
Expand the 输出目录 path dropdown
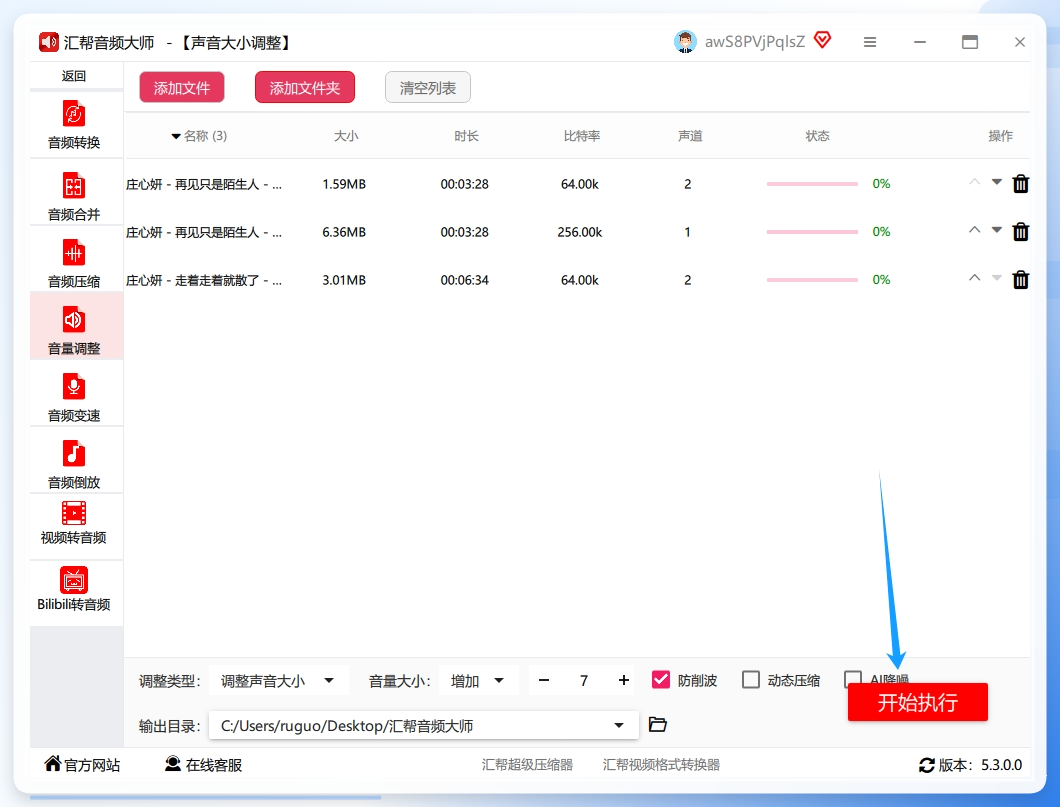click(619, 725)
